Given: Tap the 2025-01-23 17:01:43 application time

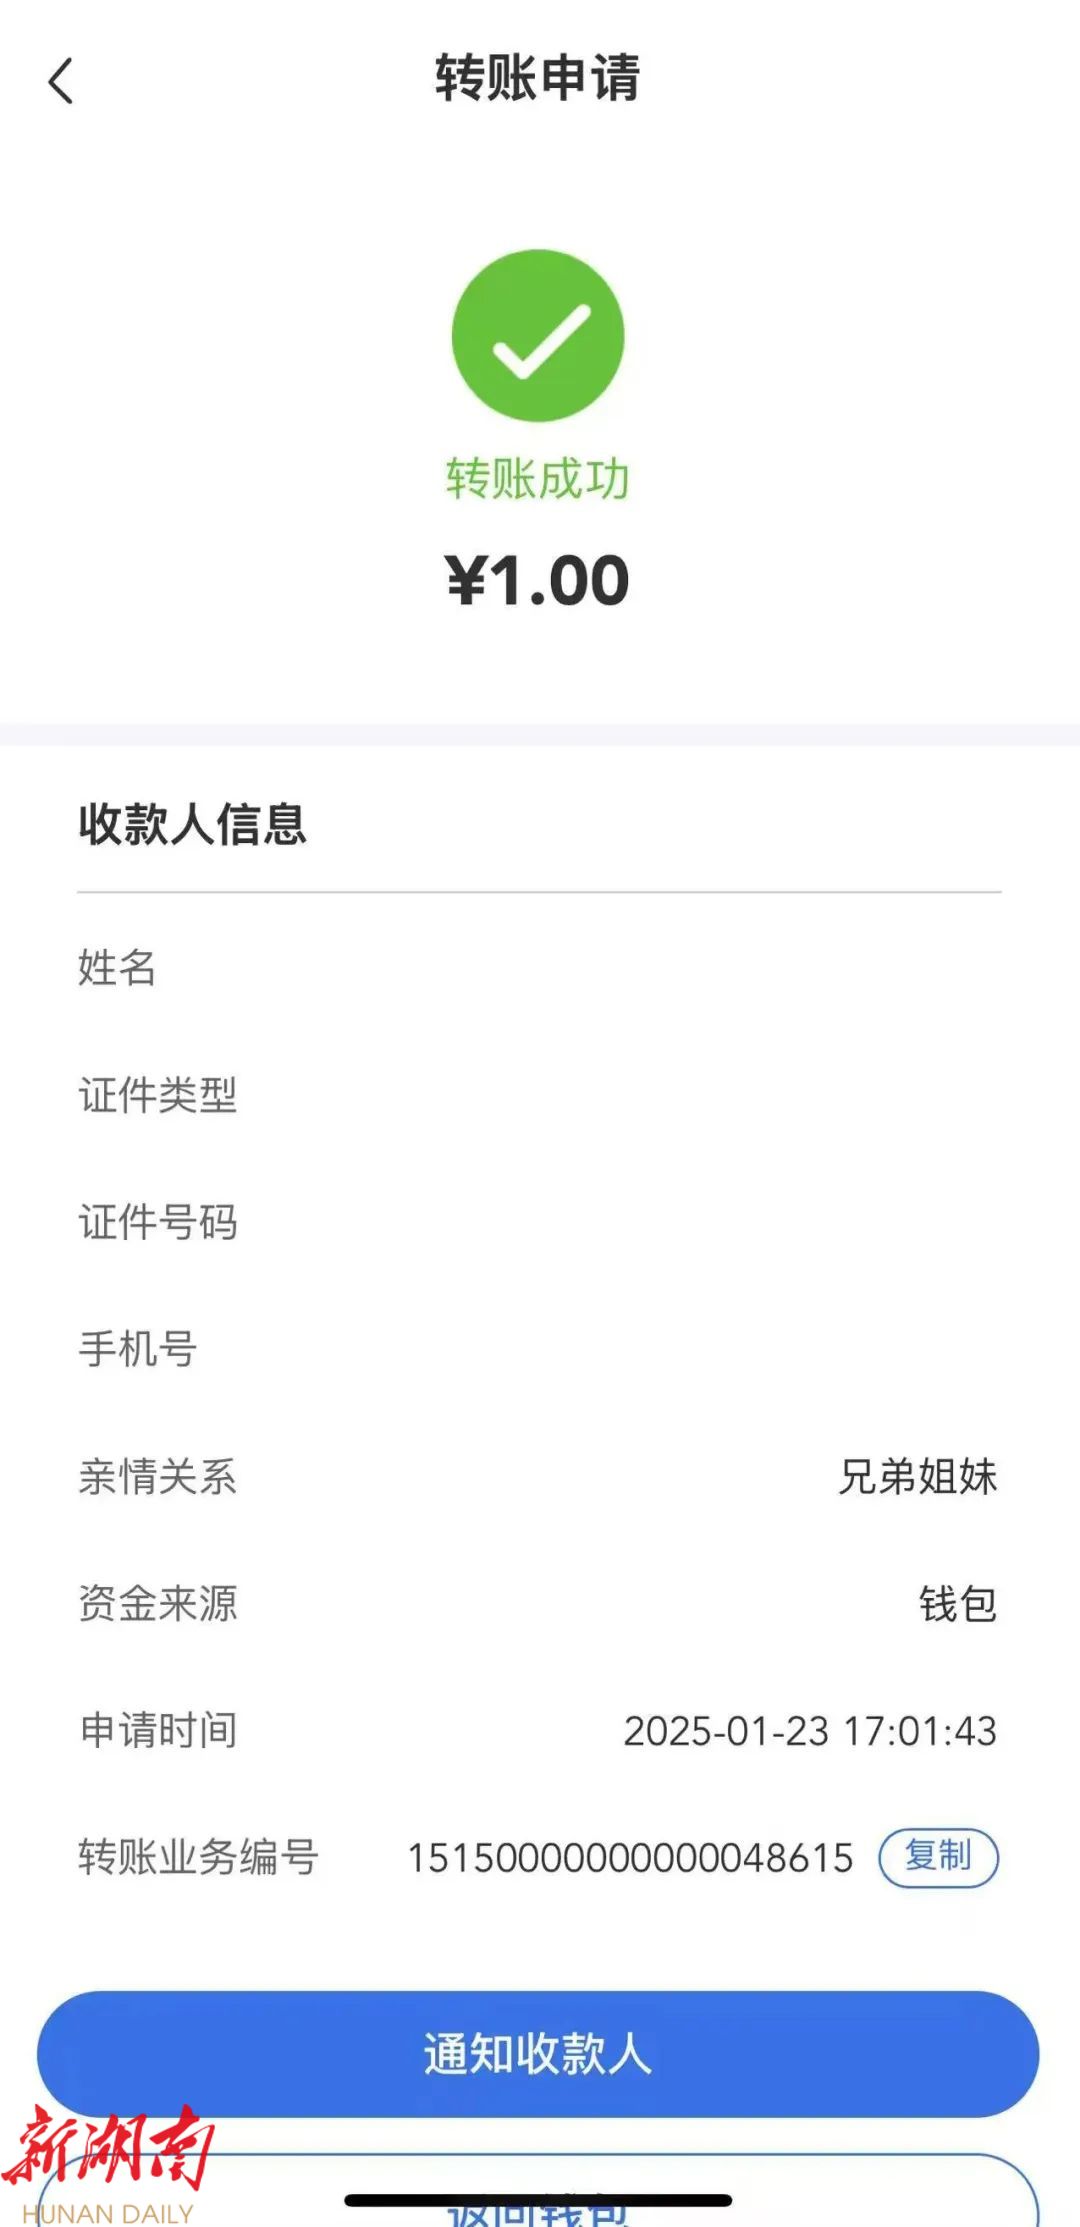Looking at the screenshot, I should click(810, 1731).
